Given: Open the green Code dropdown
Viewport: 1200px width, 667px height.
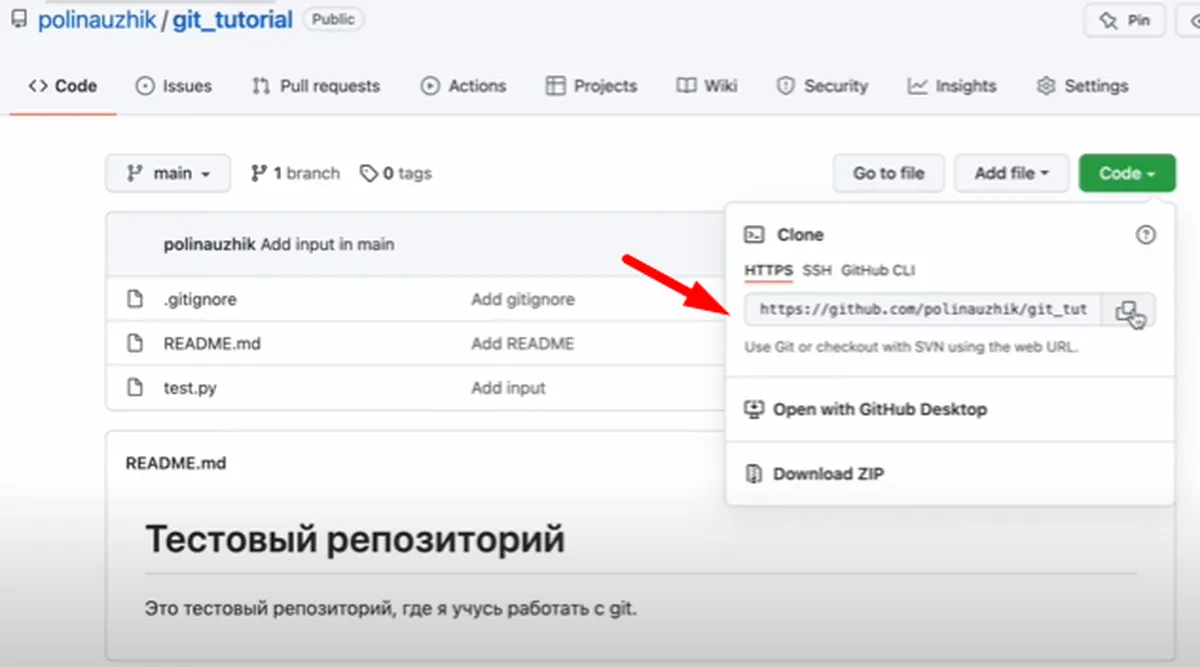Looking at the screenshot, I should 1126,172.
